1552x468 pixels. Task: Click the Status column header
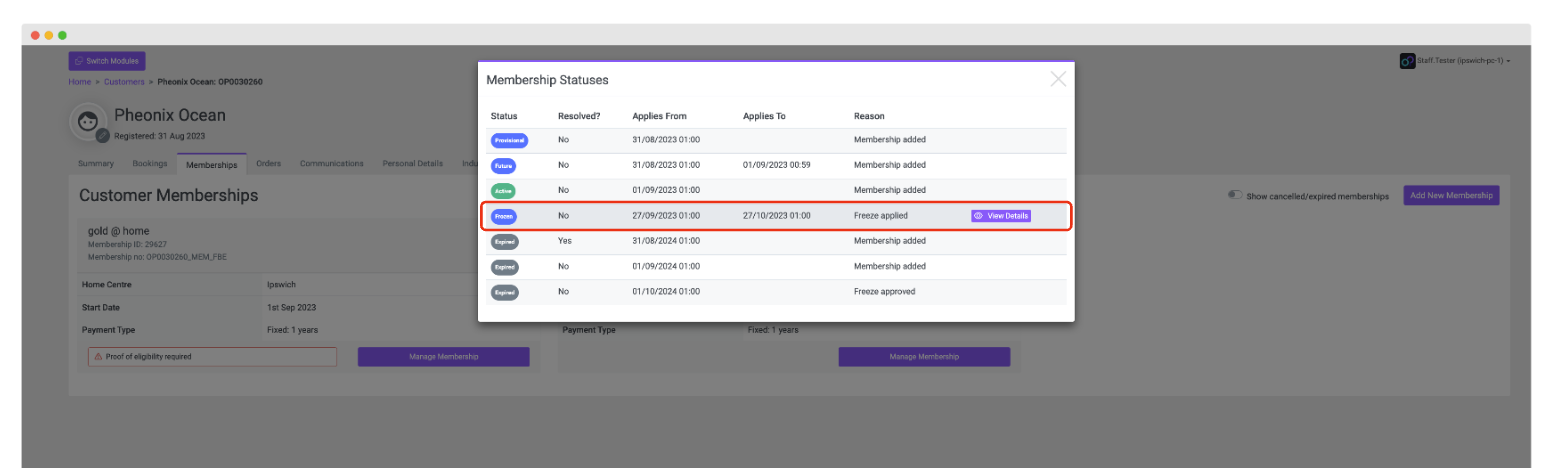click(504, 116)
